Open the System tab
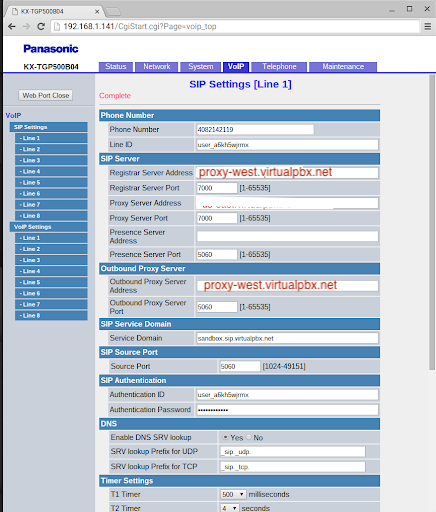The image size is (436, 512). pos(201,67)
